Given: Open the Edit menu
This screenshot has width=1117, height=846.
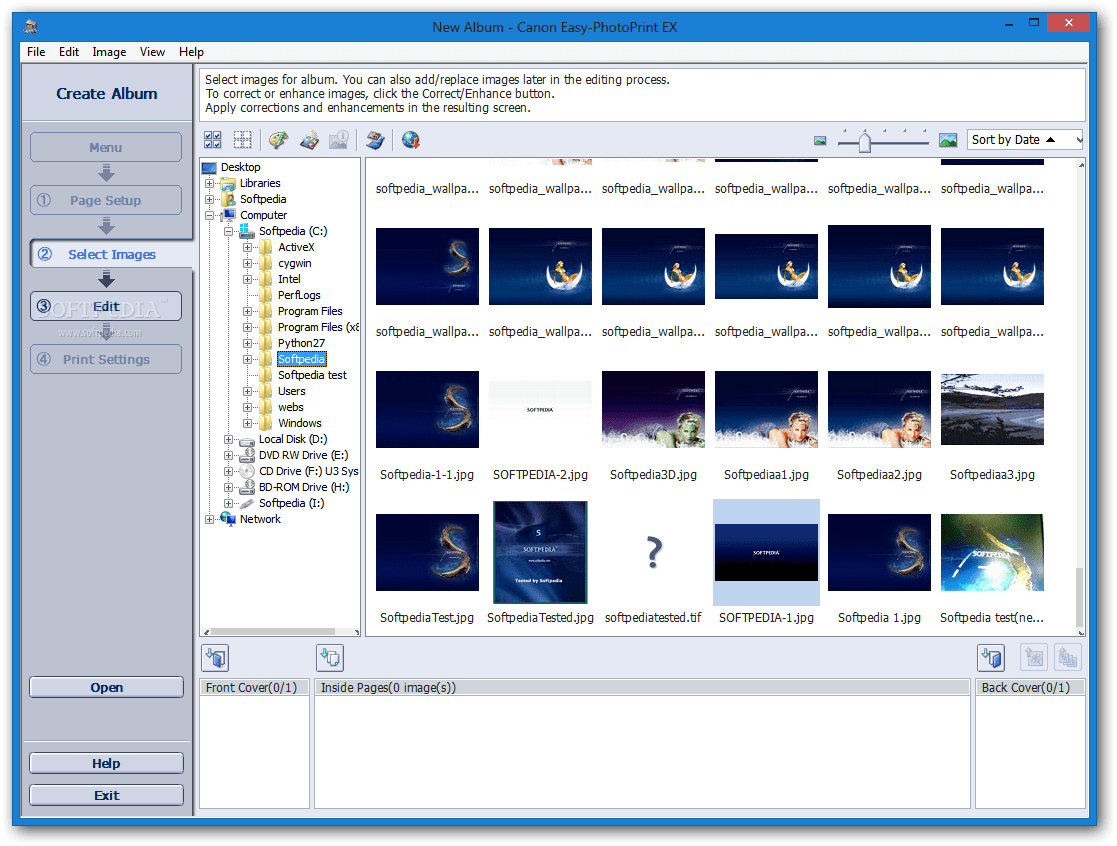Looking at the screenshot, I should [x=68, y=51].
